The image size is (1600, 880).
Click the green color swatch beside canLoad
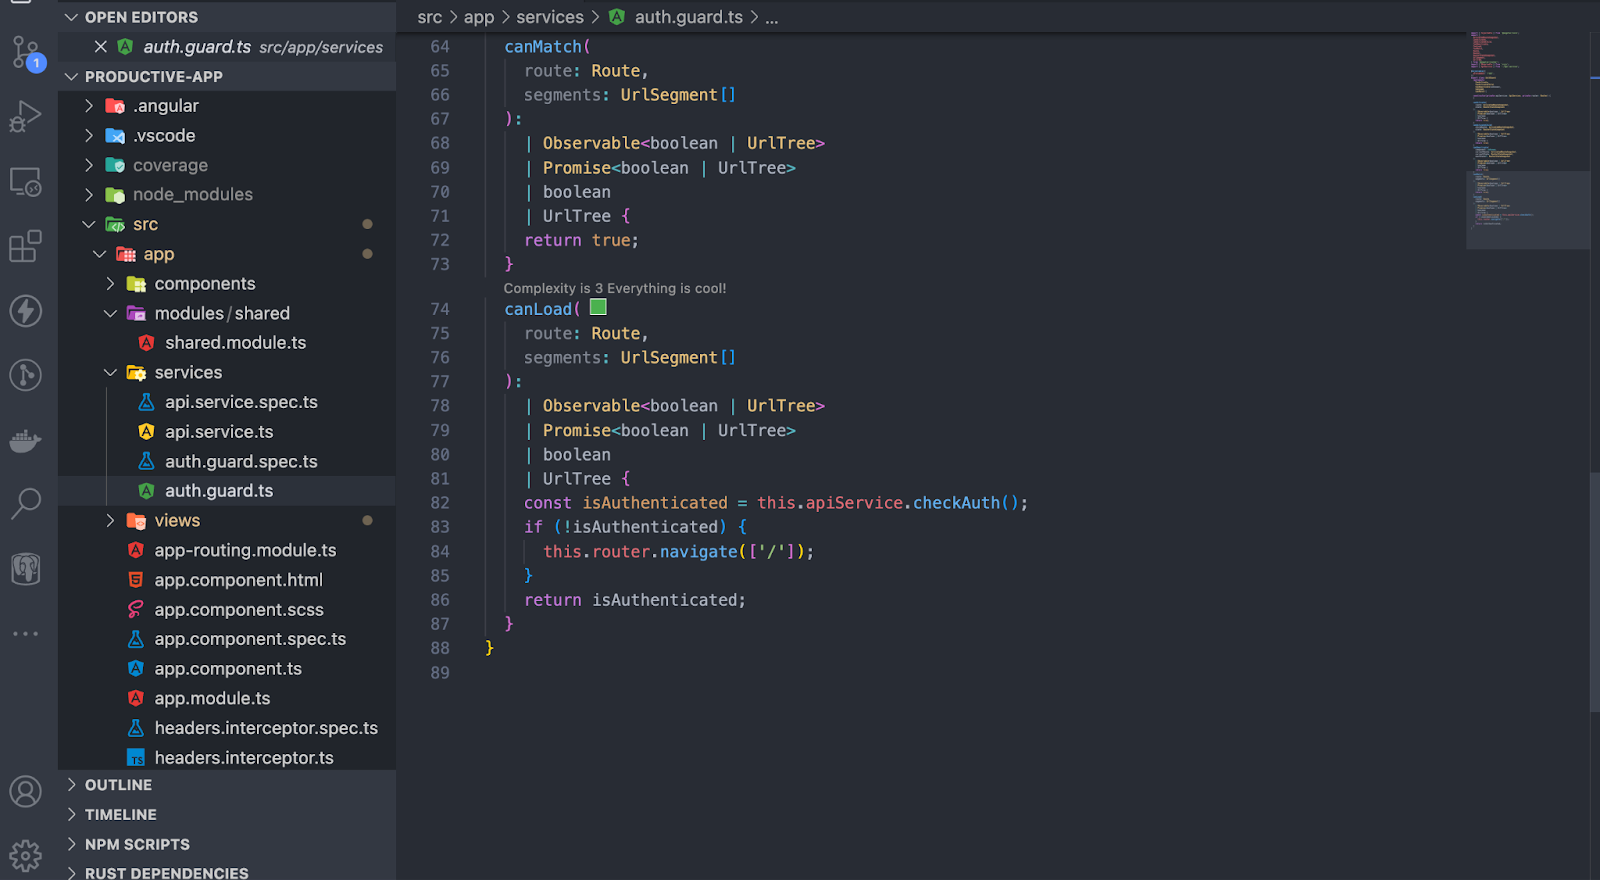(598, 307)
